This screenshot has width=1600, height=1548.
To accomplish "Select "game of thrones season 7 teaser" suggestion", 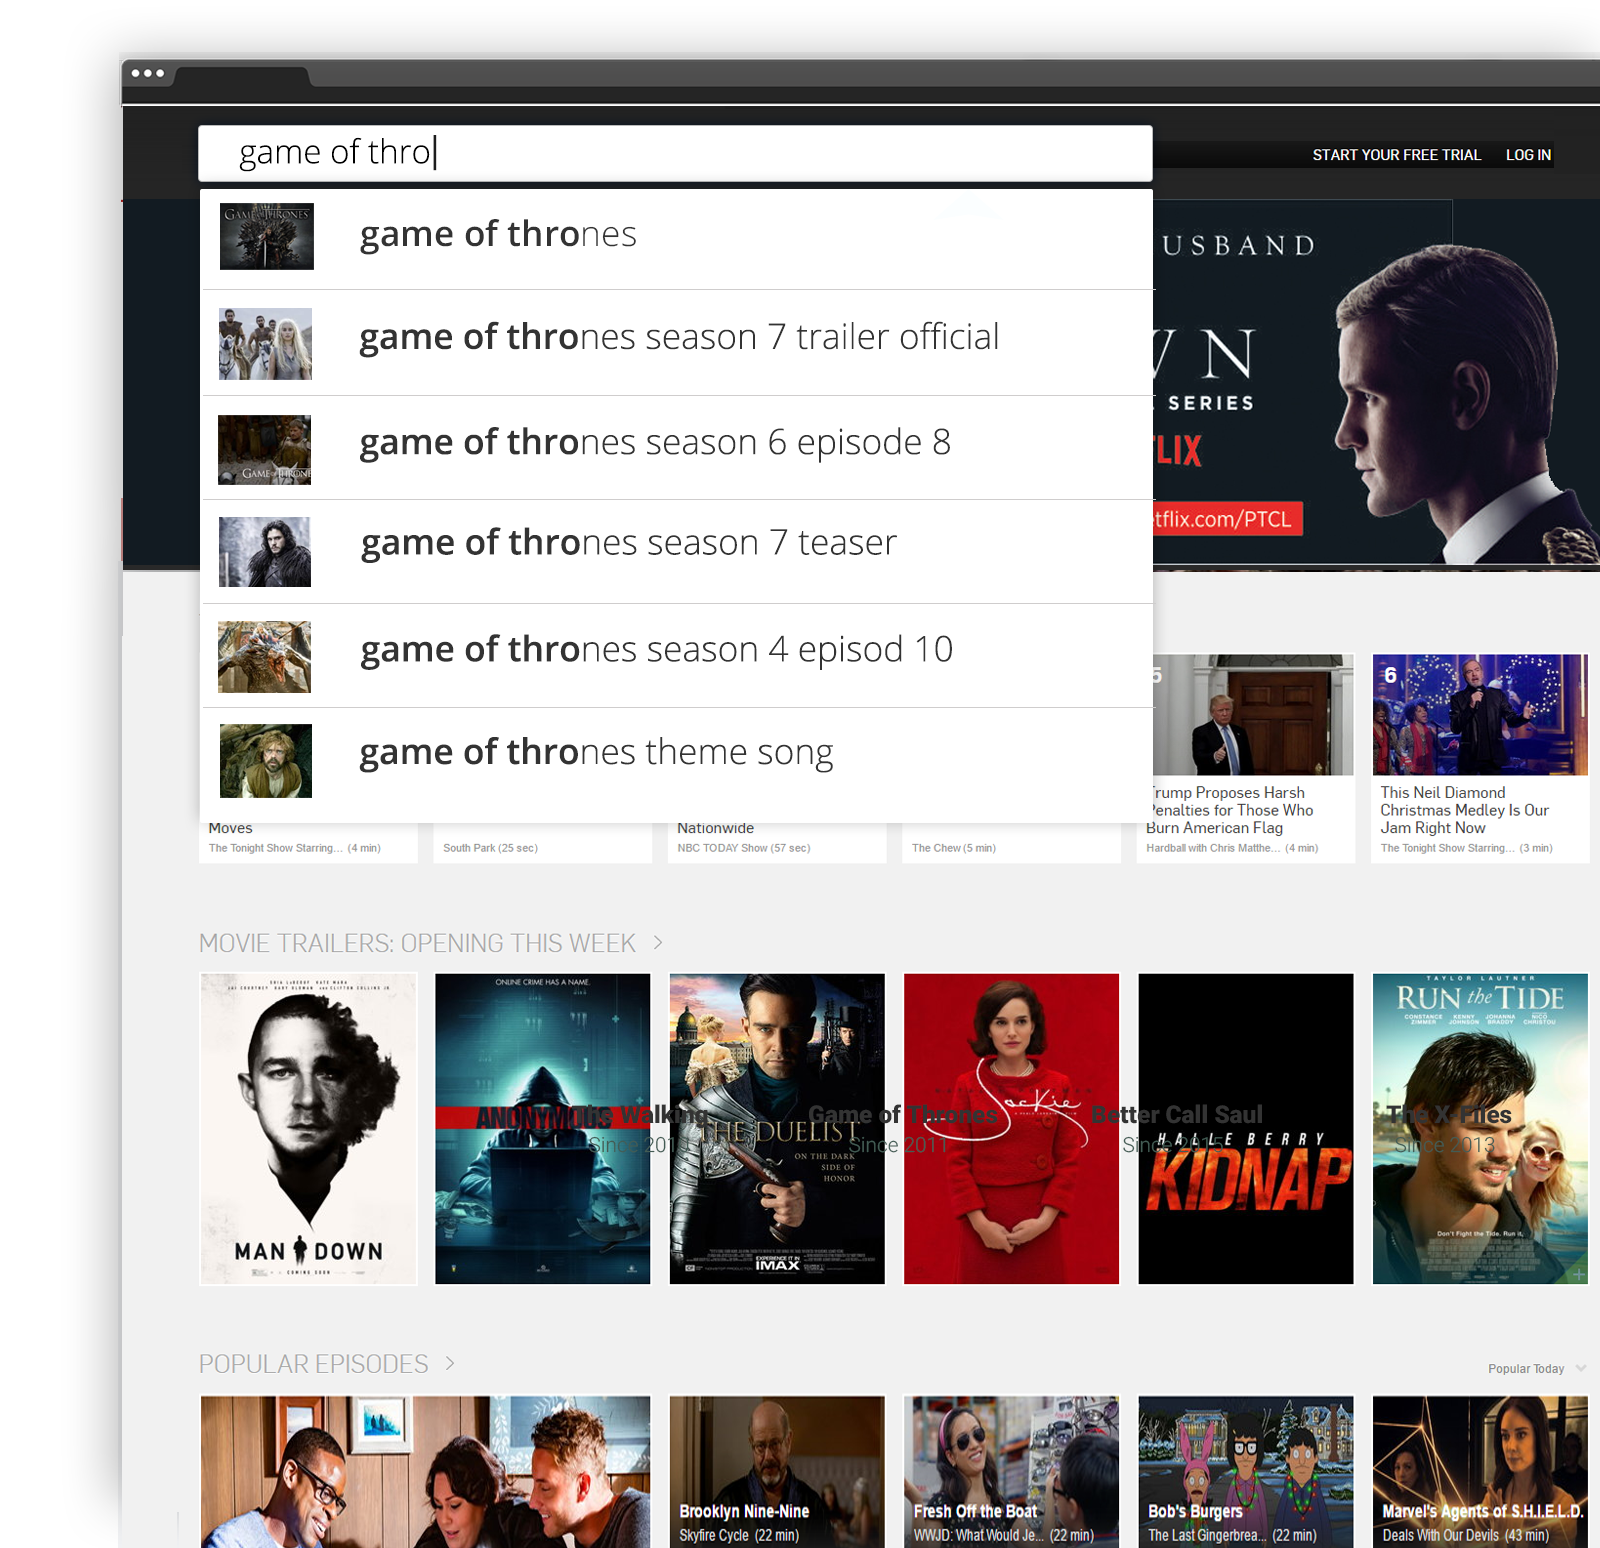I will point(677,551).
